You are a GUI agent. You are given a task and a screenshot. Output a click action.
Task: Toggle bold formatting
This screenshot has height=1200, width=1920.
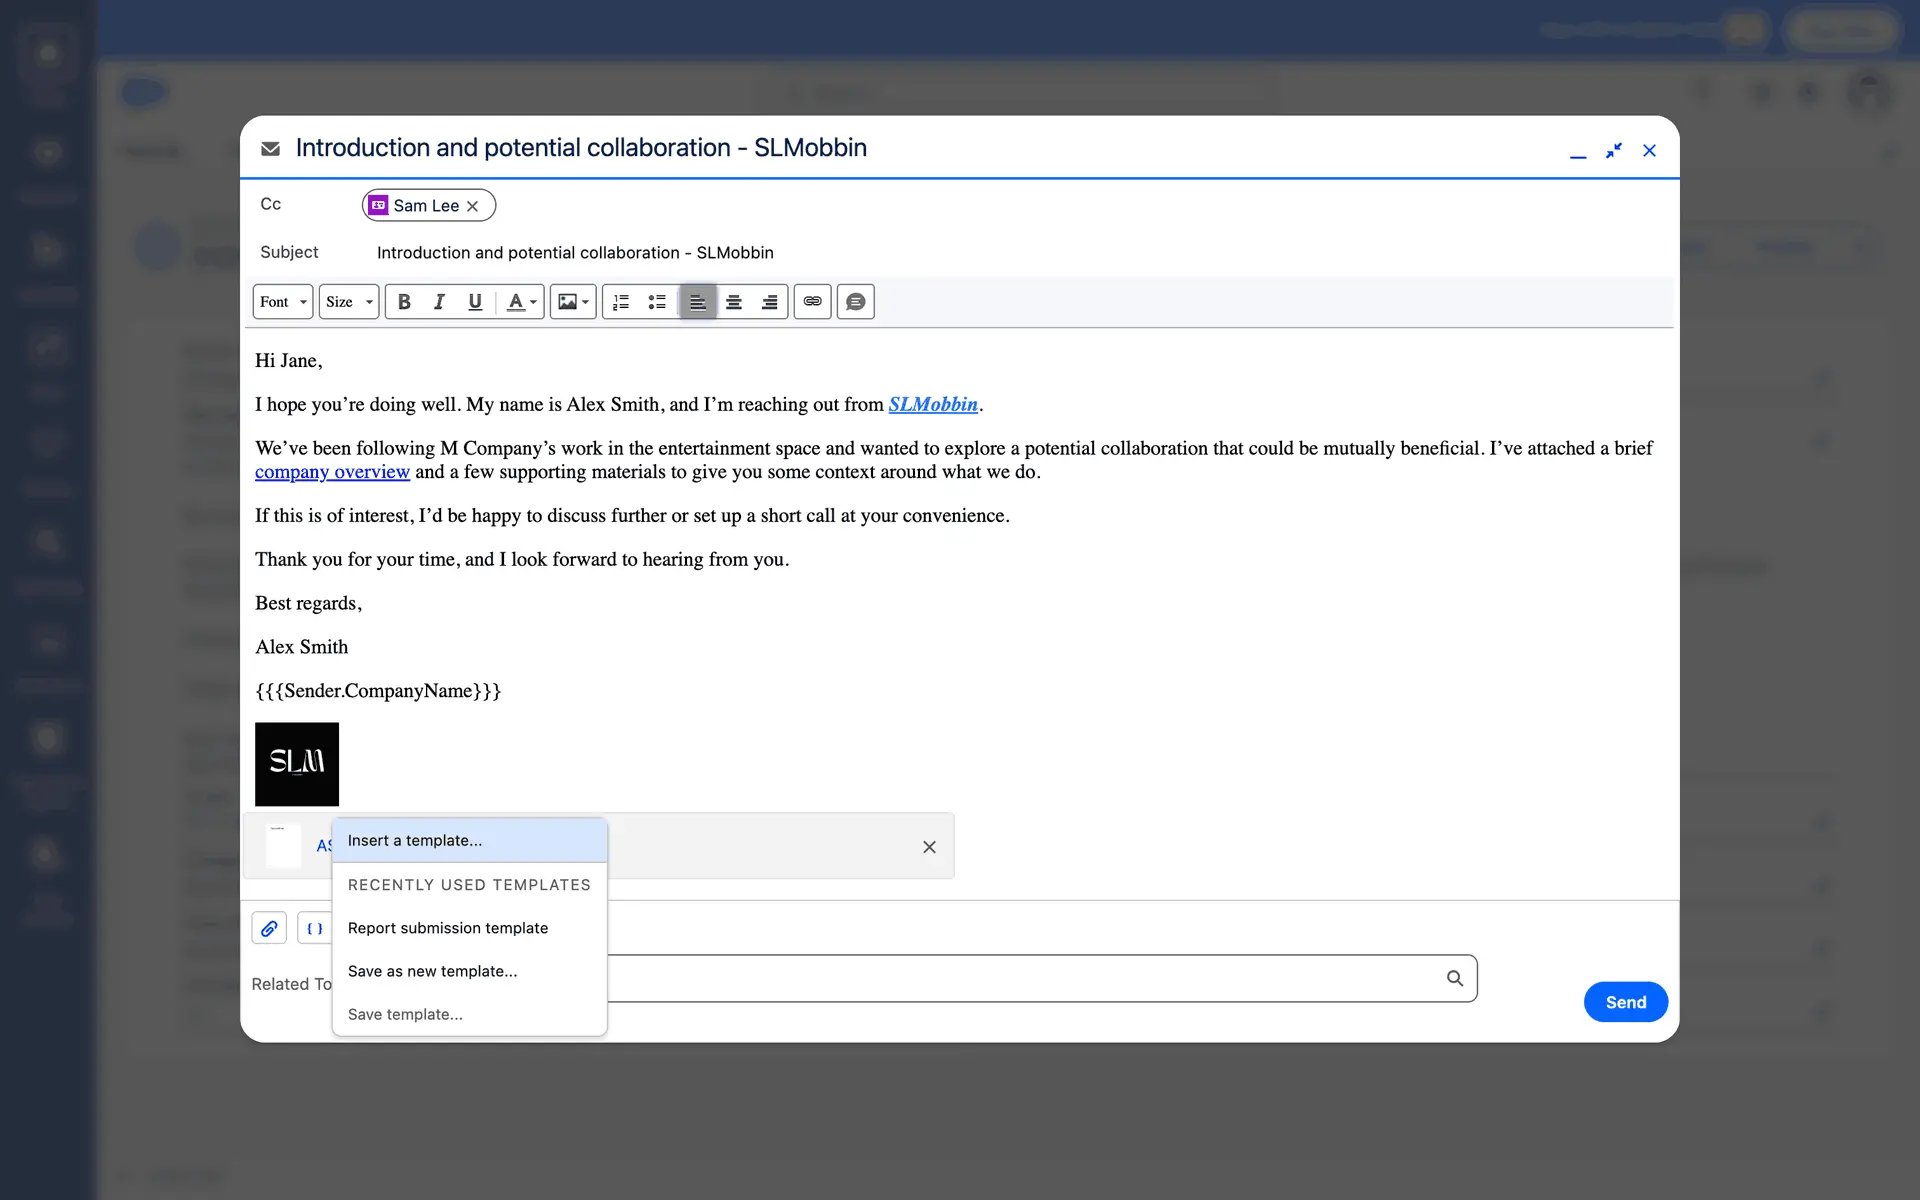point(404,302)
